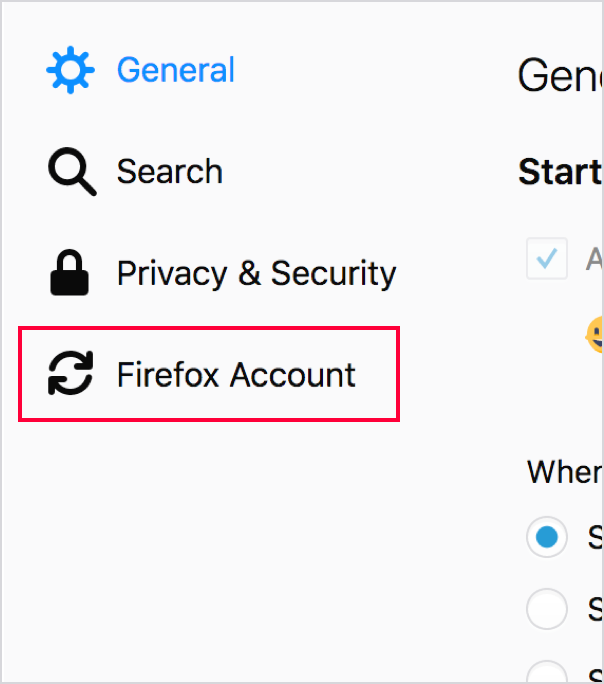The image size is (604, 684).
Task: Open the General preferences category
Action: (x=175, y=70)
